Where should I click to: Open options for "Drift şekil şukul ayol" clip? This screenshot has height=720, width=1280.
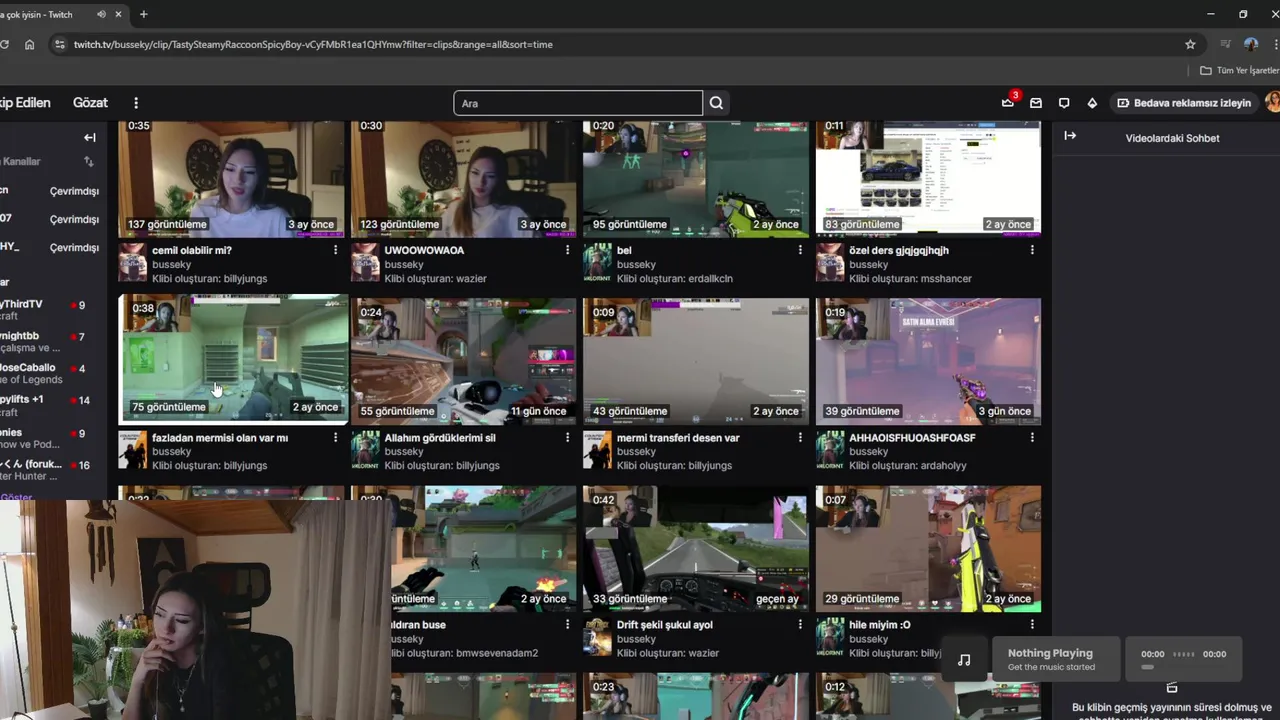800,625
